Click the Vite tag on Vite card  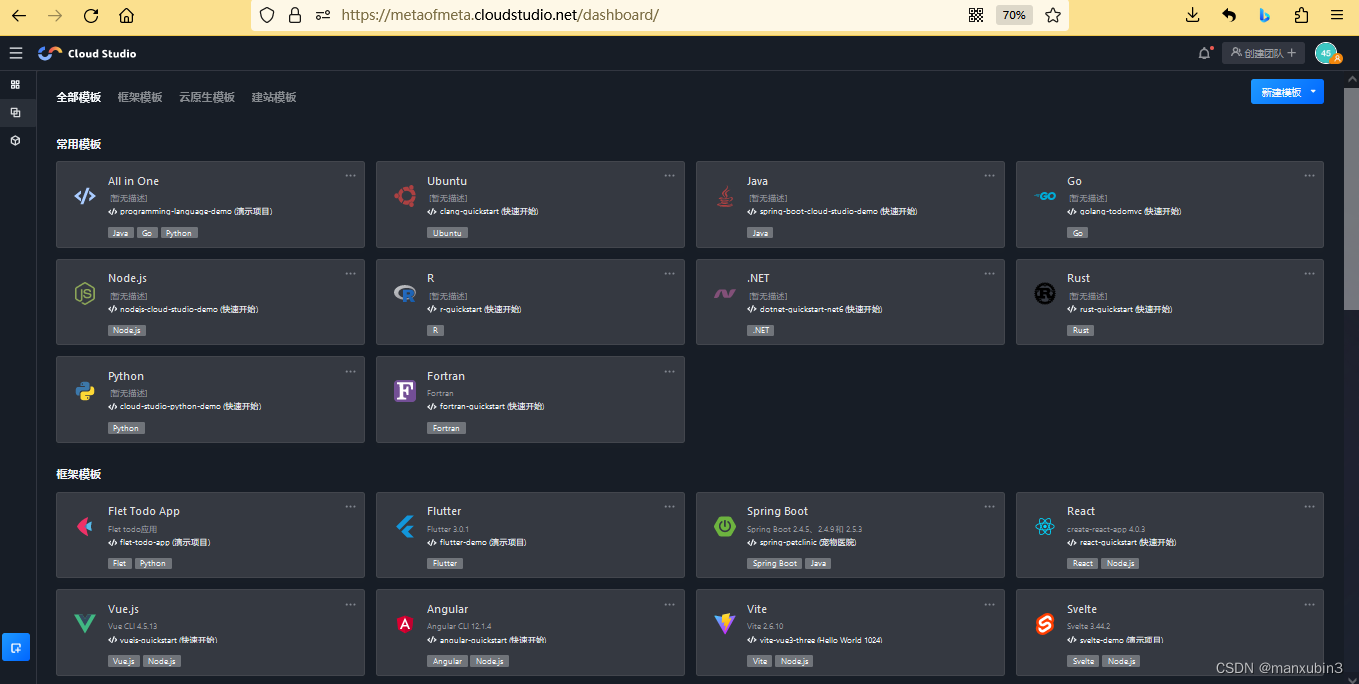click(x=760, y=661)
